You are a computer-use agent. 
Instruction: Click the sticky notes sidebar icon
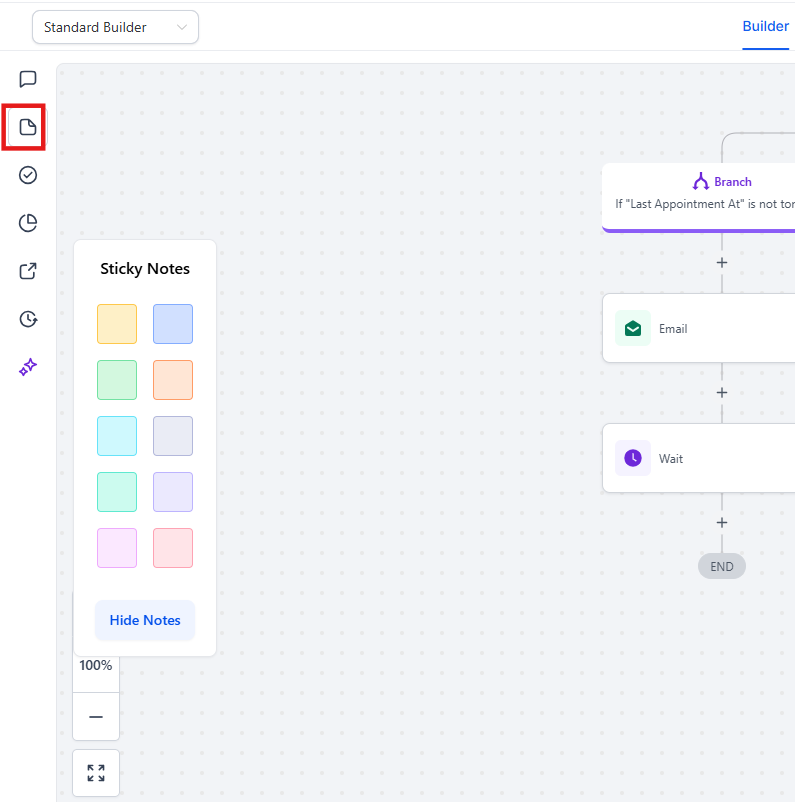pyautogui.click(x=28, y=127)
